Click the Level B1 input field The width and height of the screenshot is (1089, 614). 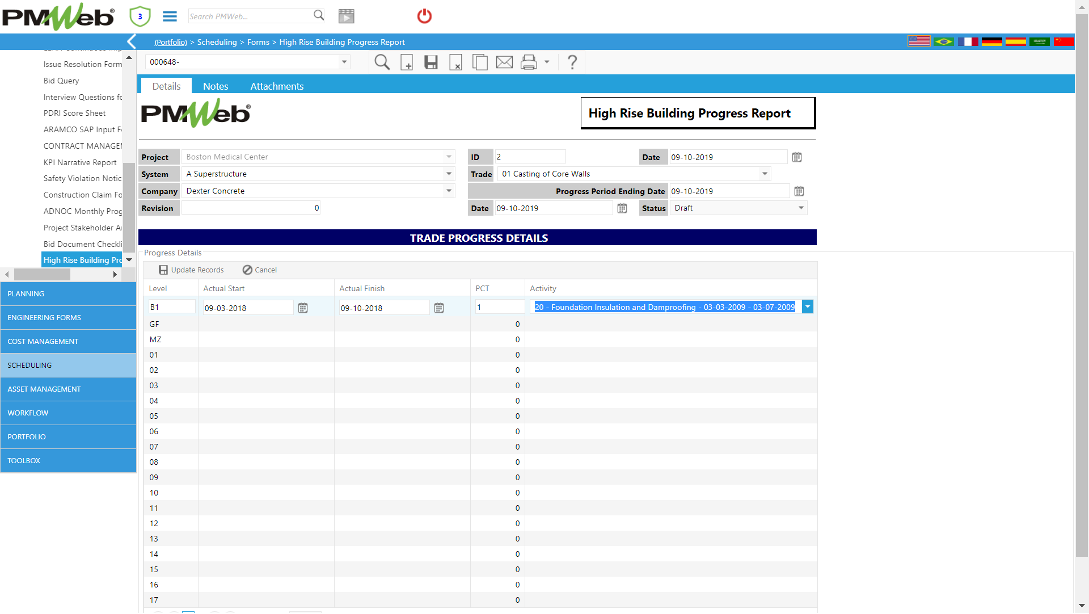pos(172,307)
